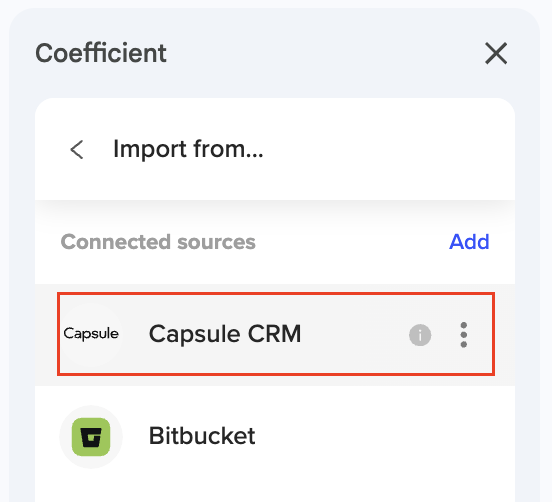Click the gray header area beside Coefficient title
The image size is (552, 502).
(x=324, y=53)
